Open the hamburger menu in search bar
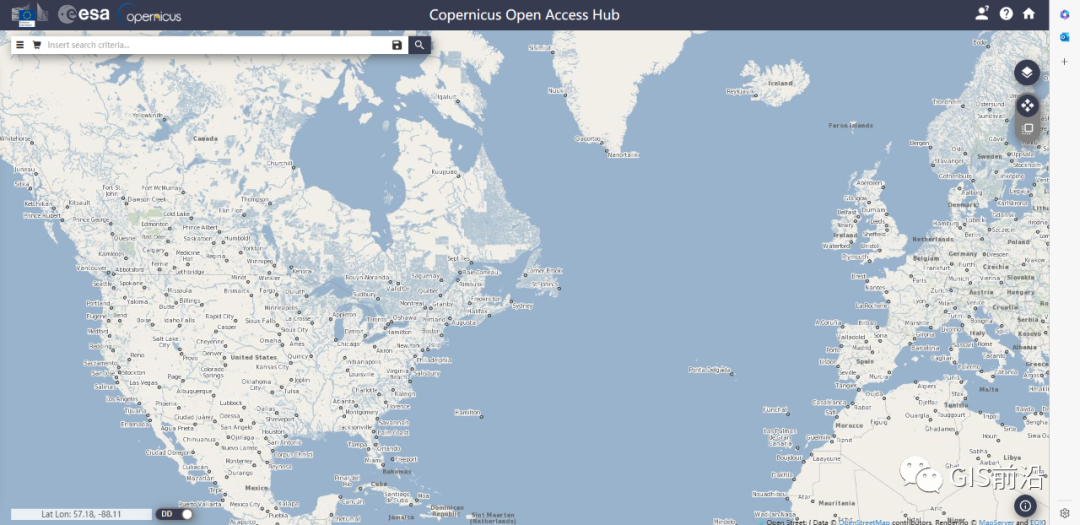This screenshot has height=525, width=1080. pos(20,45)
